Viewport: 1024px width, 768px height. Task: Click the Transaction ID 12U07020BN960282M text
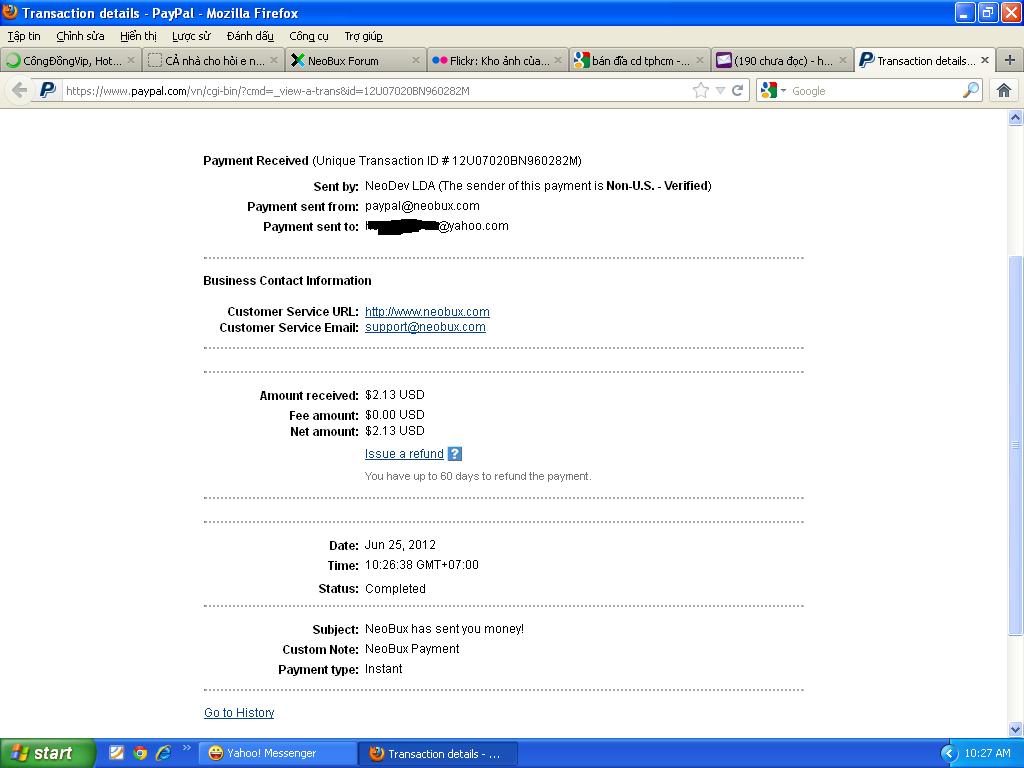click(515, 161)
